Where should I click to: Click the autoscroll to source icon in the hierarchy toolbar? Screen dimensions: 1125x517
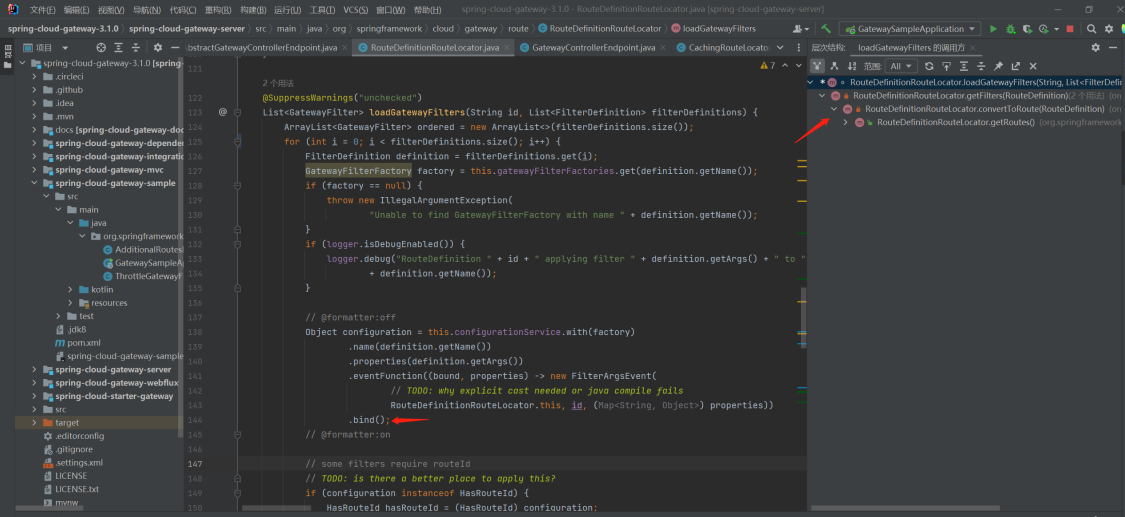pos(946,66)
